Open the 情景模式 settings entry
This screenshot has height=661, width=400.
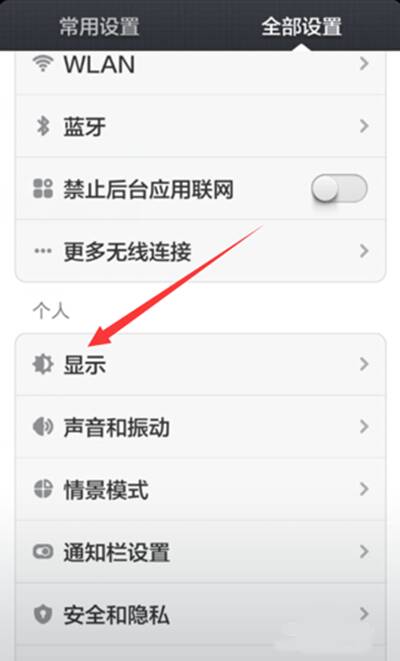(200, 489)
